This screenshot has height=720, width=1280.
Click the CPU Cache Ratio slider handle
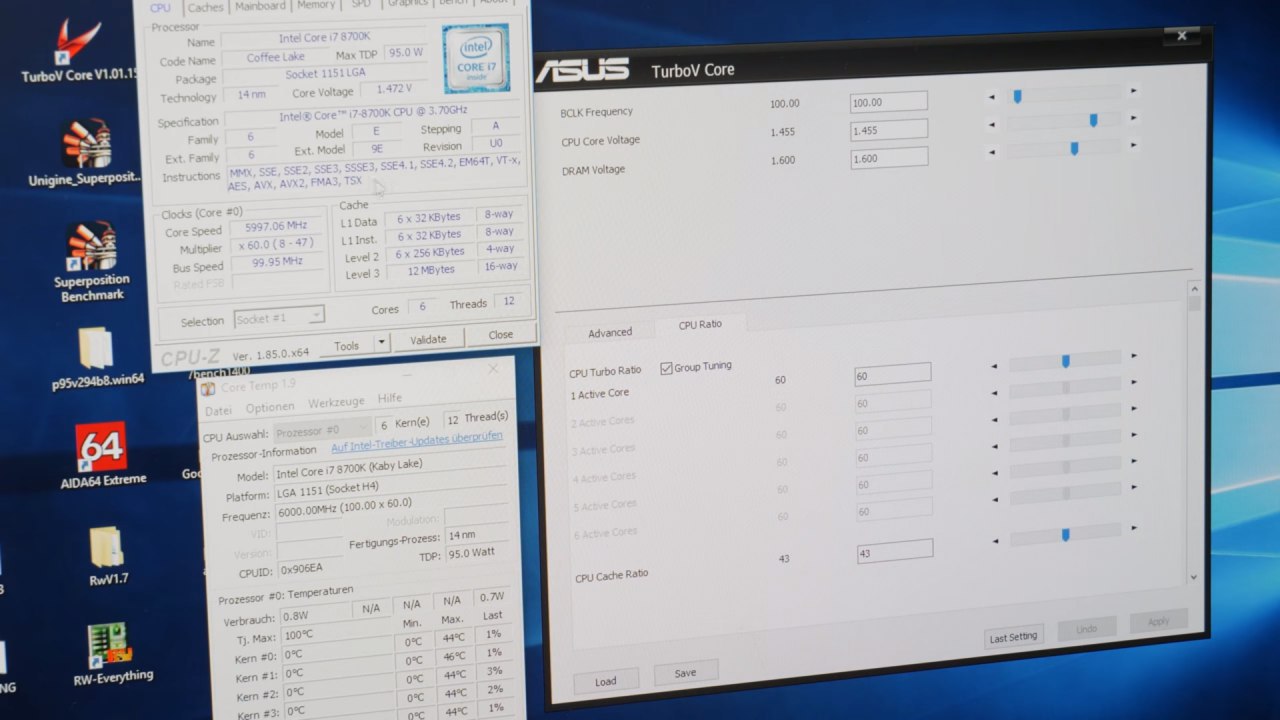1066,534
